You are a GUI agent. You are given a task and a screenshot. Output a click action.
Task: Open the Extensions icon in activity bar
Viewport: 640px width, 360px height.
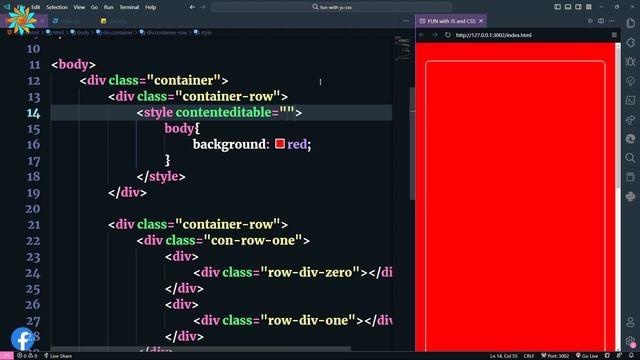(631, 42)
